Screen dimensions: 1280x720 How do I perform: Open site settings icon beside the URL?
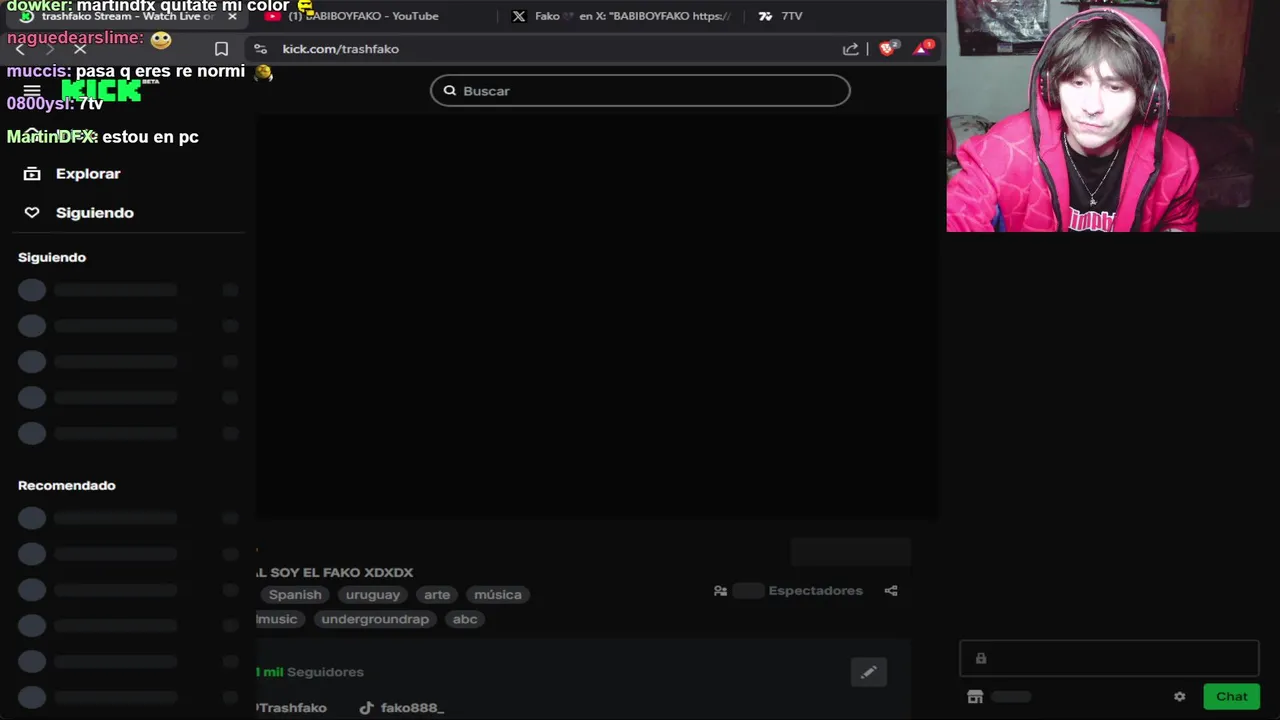(260, 49)
